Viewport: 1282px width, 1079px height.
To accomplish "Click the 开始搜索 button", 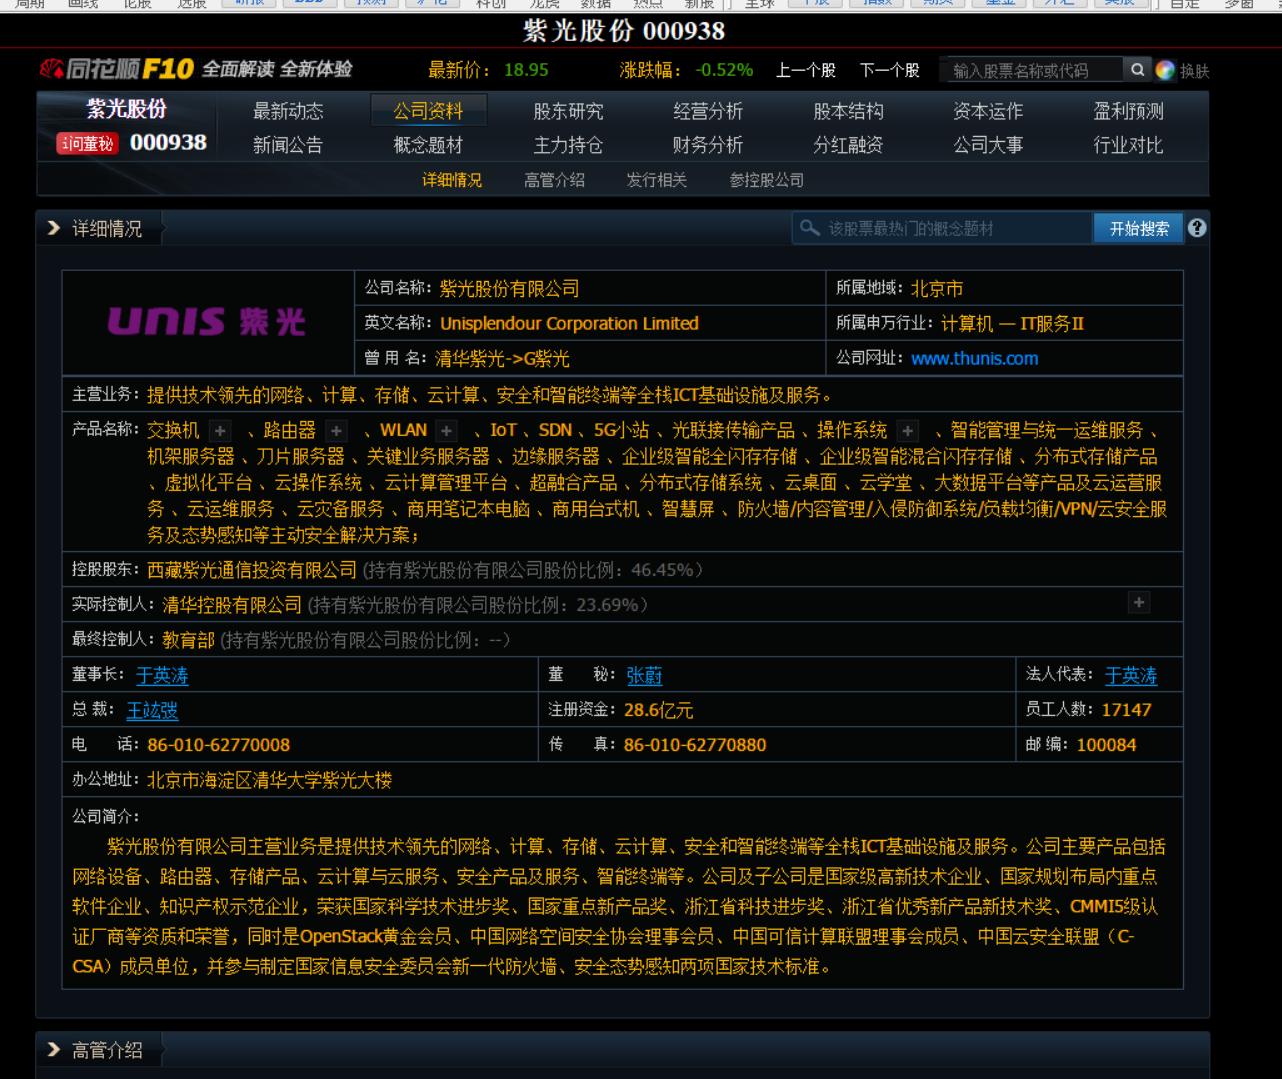I will 1139,228.
